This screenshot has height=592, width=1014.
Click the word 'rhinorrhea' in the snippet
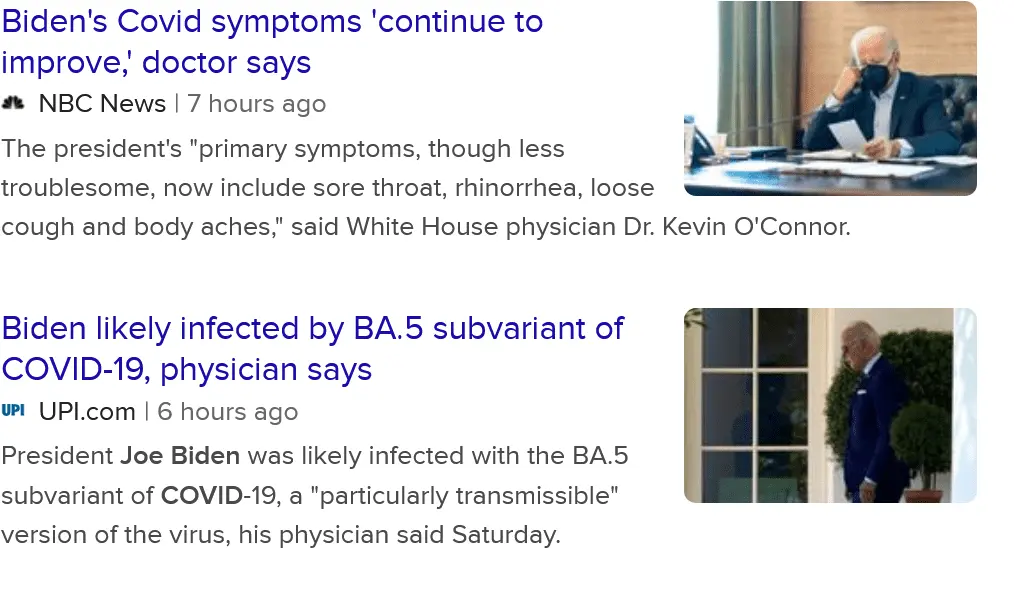(x=526, y=188)
